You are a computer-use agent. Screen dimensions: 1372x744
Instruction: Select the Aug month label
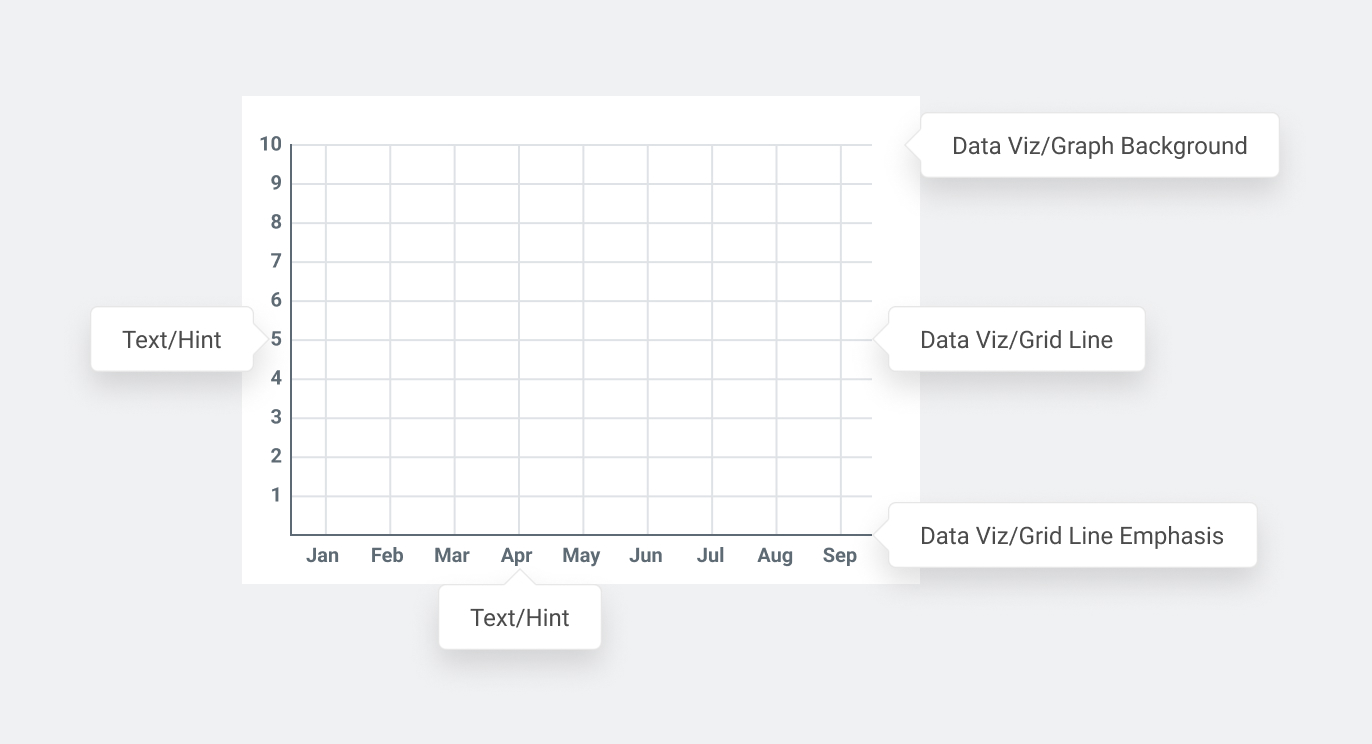[x=775, y=556]
